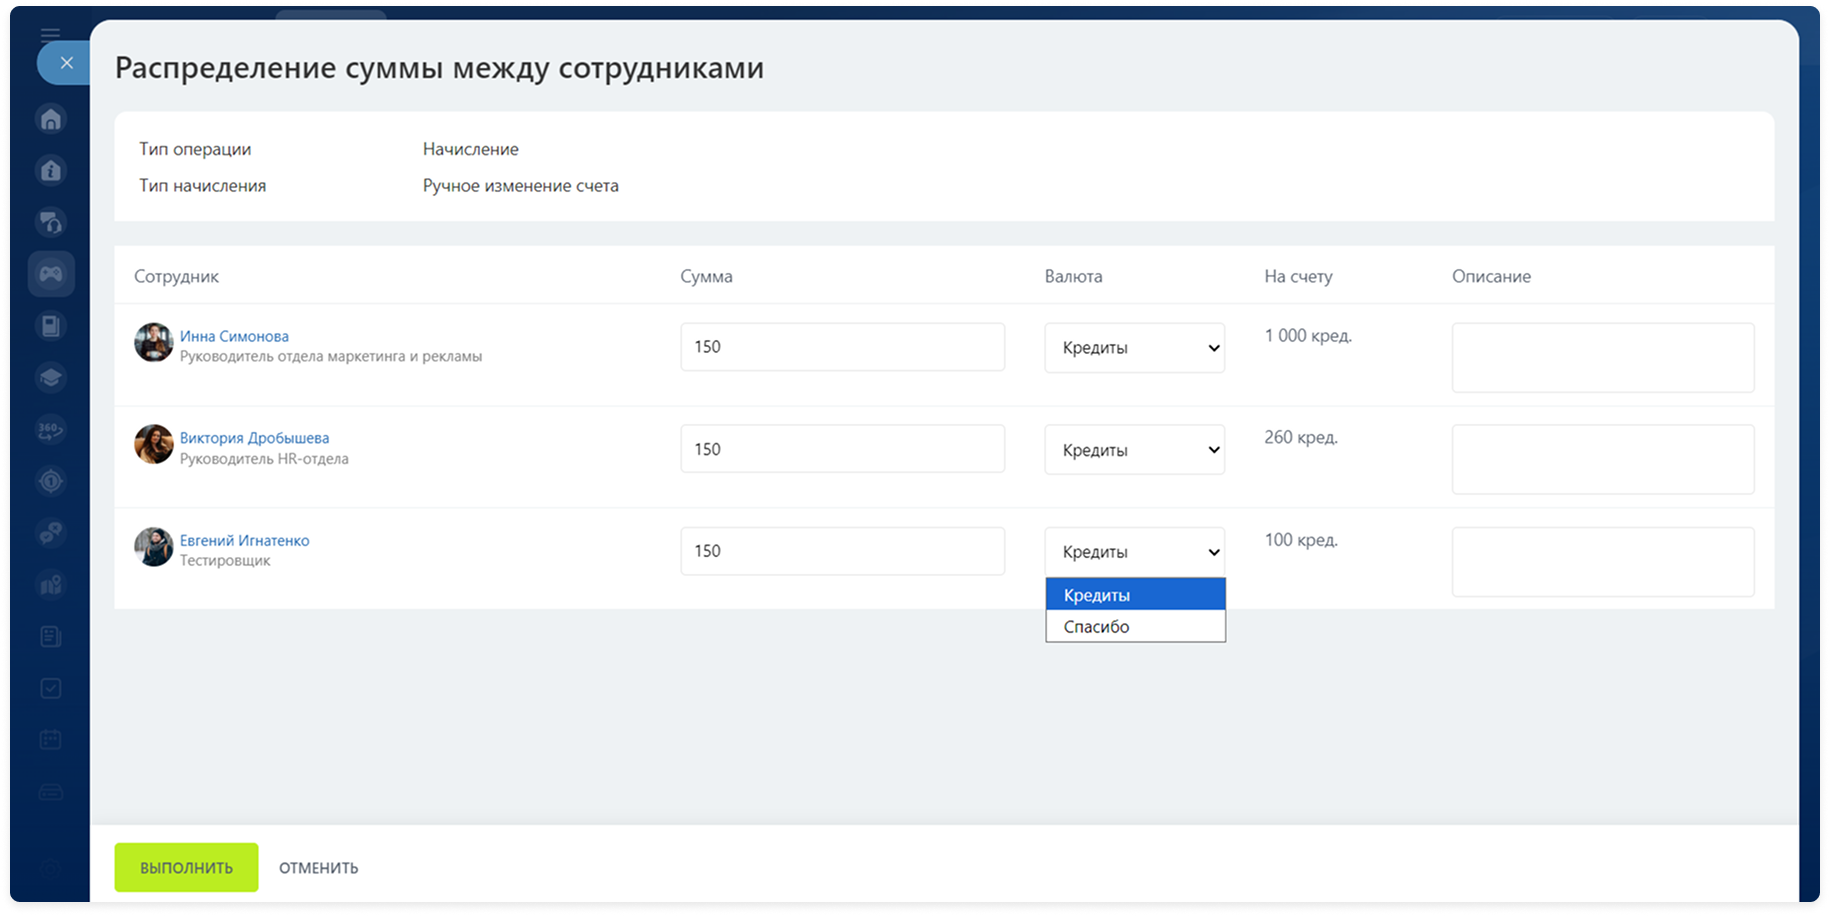This screenshot has height=916, width=1830.
Task: Choose Кредиты option in open list
Action: tap(1134, 595)
